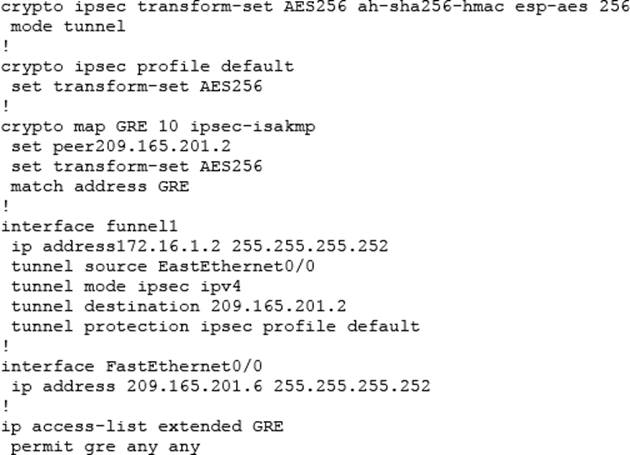
Task: Select the "tunnel protection ipsec profile default" line
Action: coord(214,326)
